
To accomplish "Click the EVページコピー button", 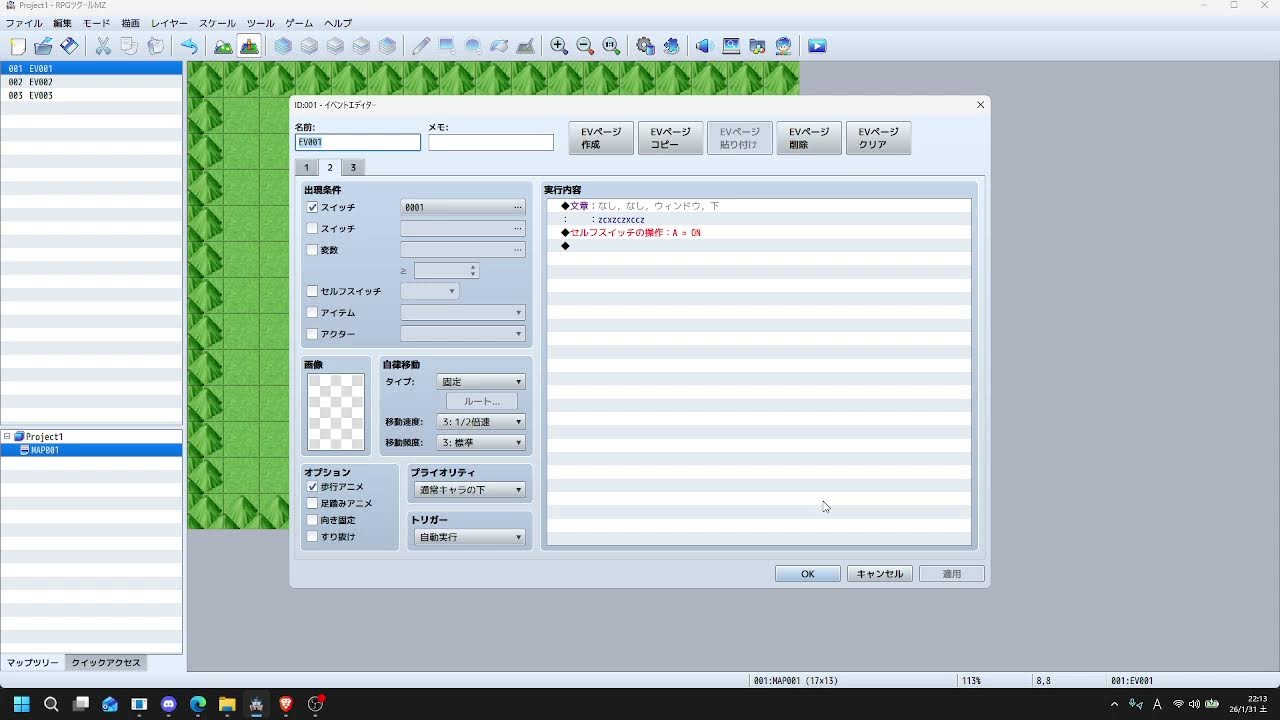I will click(x=670, y=138).
